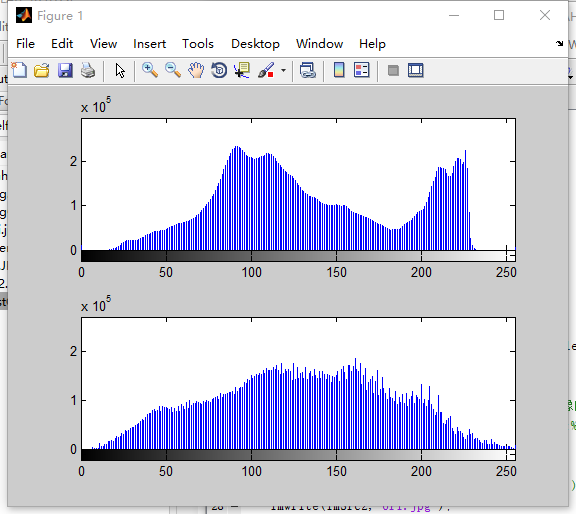Select the Zoom Out magnifier tool

tap(173, 70)
